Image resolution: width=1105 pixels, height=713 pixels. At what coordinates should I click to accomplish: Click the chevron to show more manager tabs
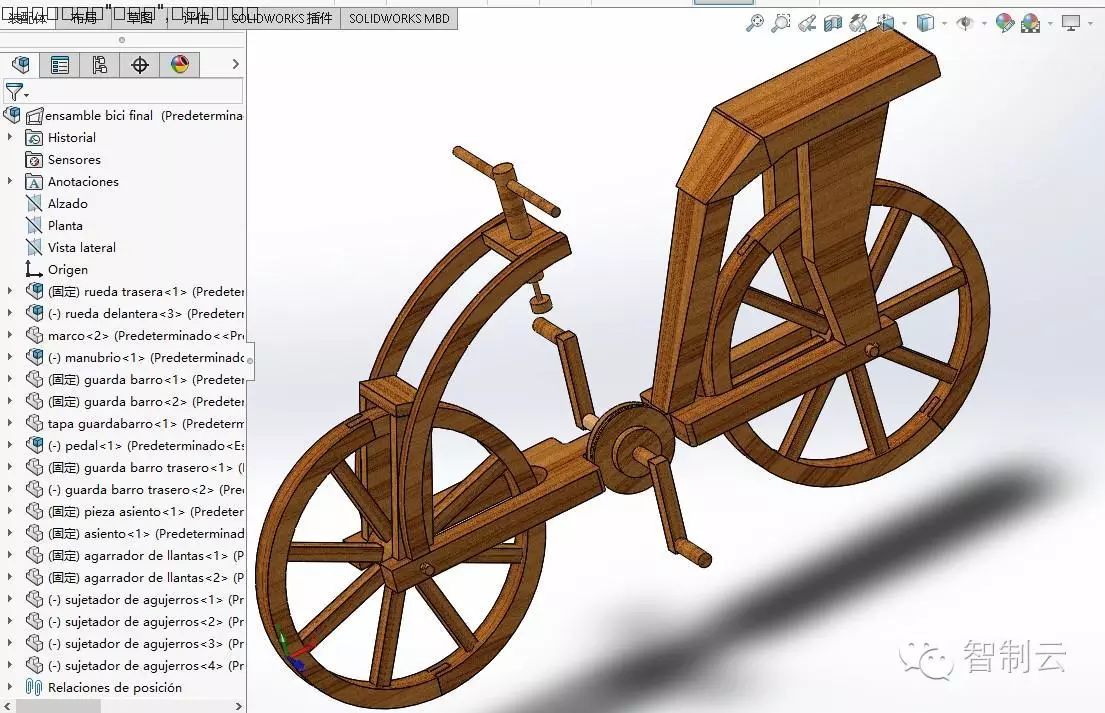tap(235, 64)
